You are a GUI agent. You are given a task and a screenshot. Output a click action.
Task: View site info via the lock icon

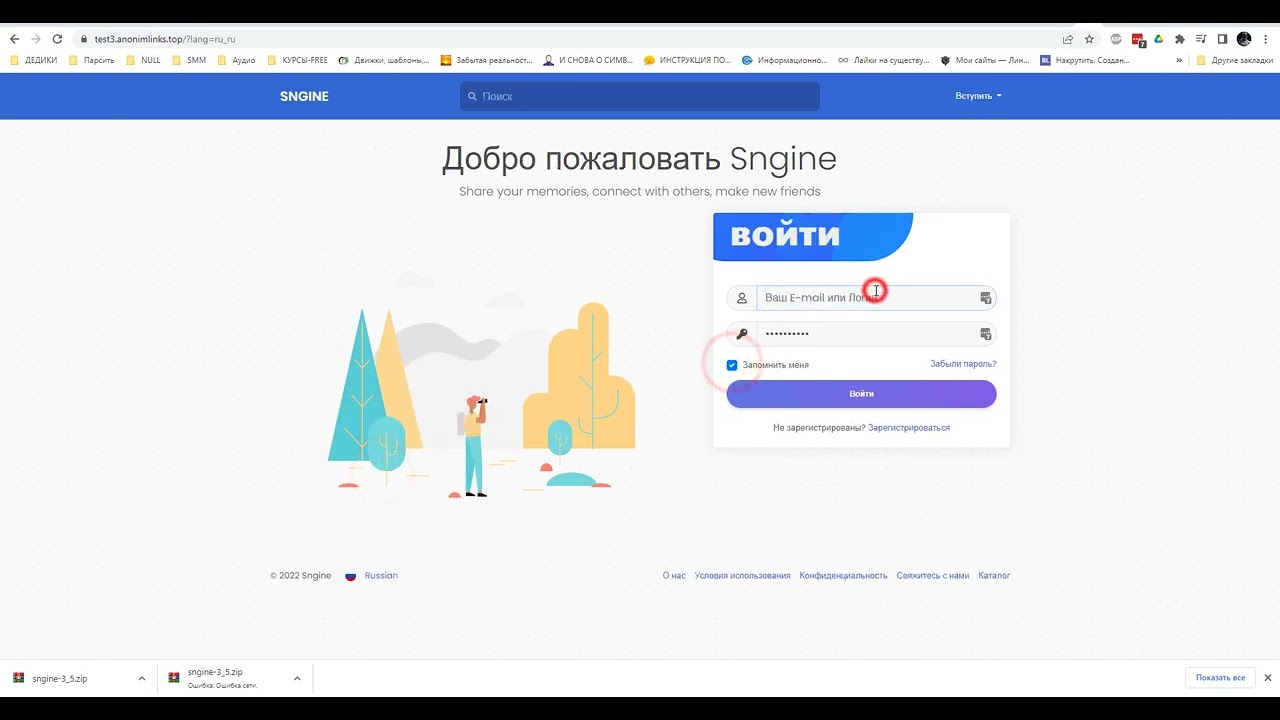[83, 39]
